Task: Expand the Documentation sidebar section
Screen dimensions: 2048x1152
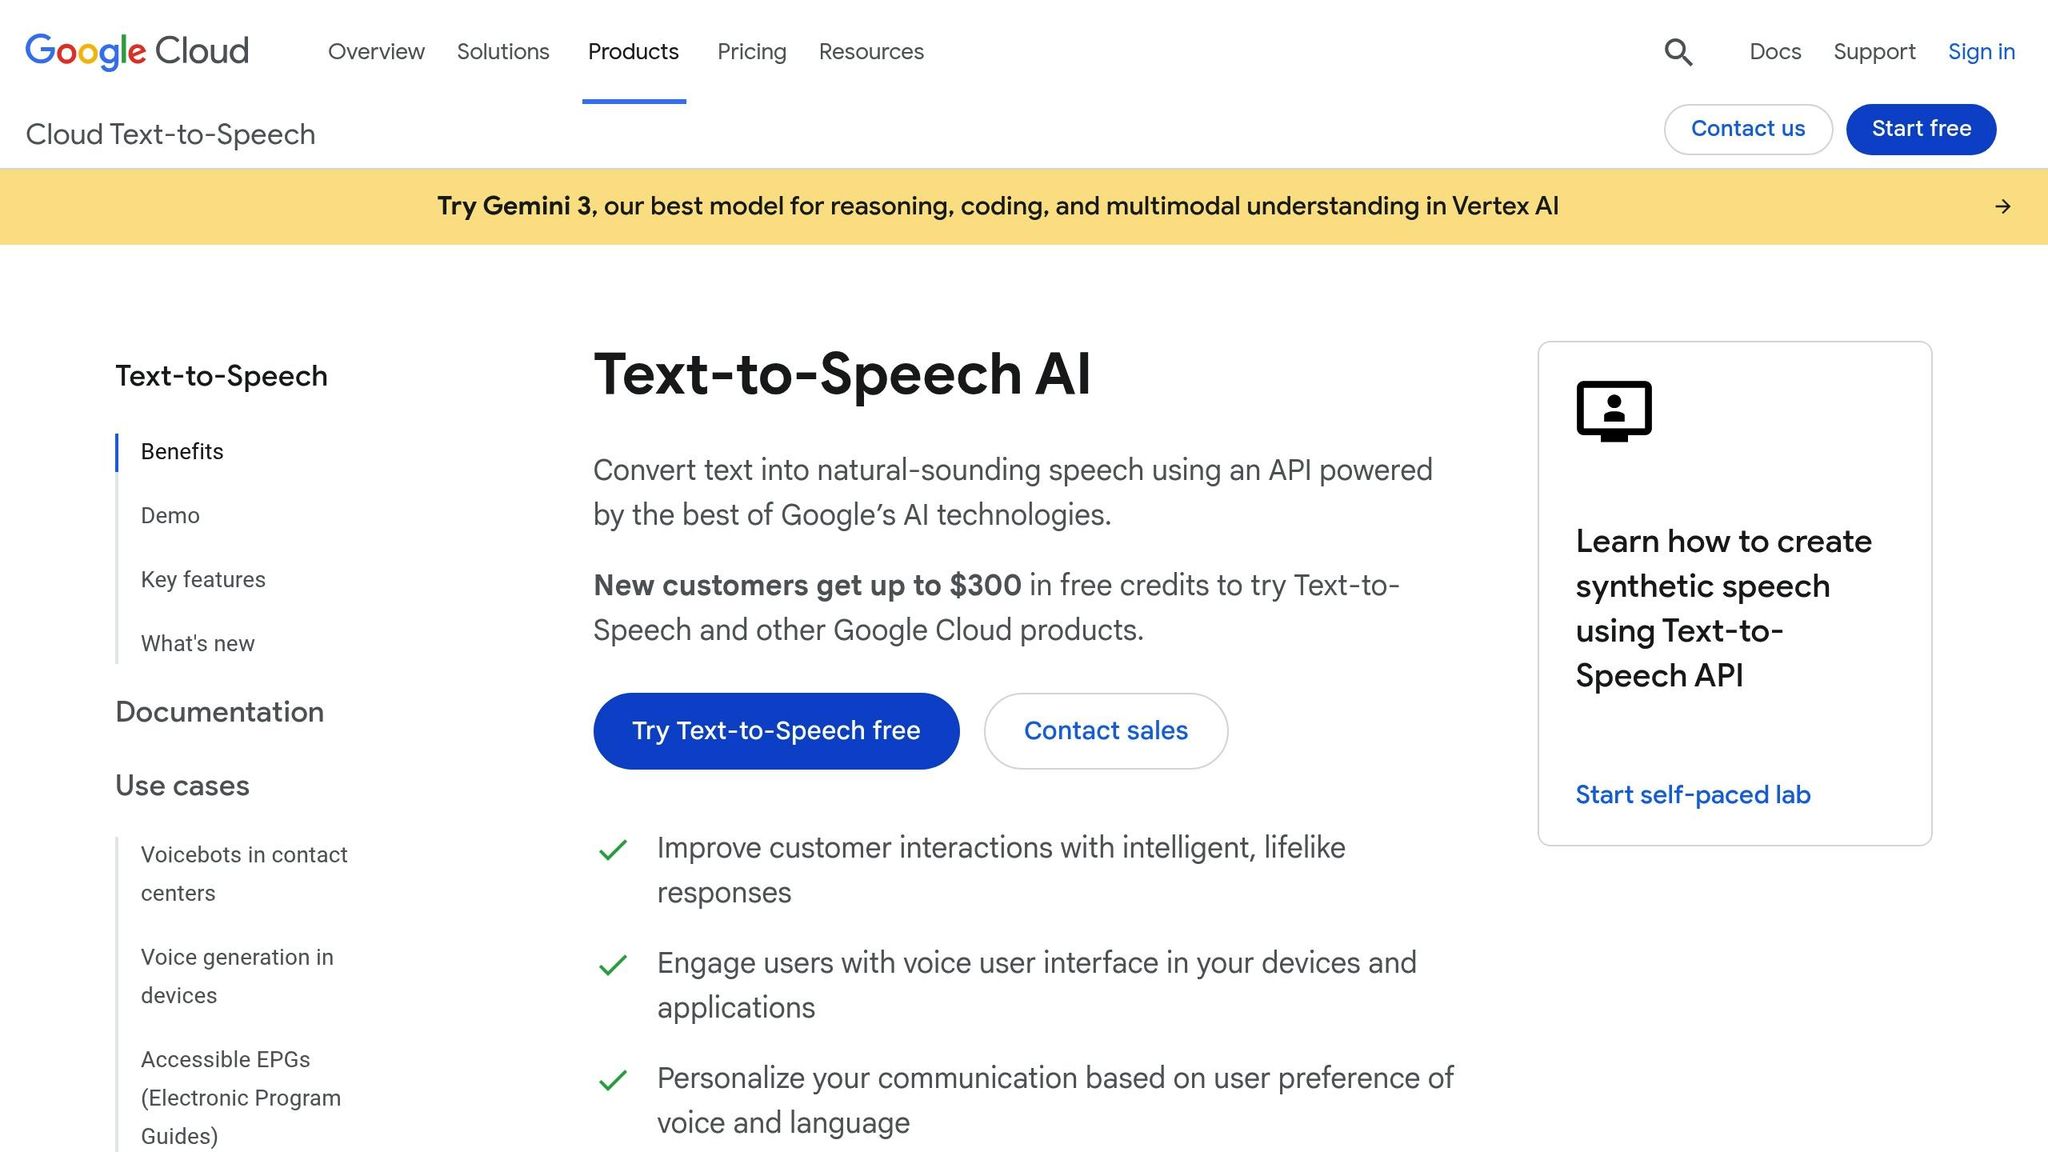Action: [x=219, y=712]
